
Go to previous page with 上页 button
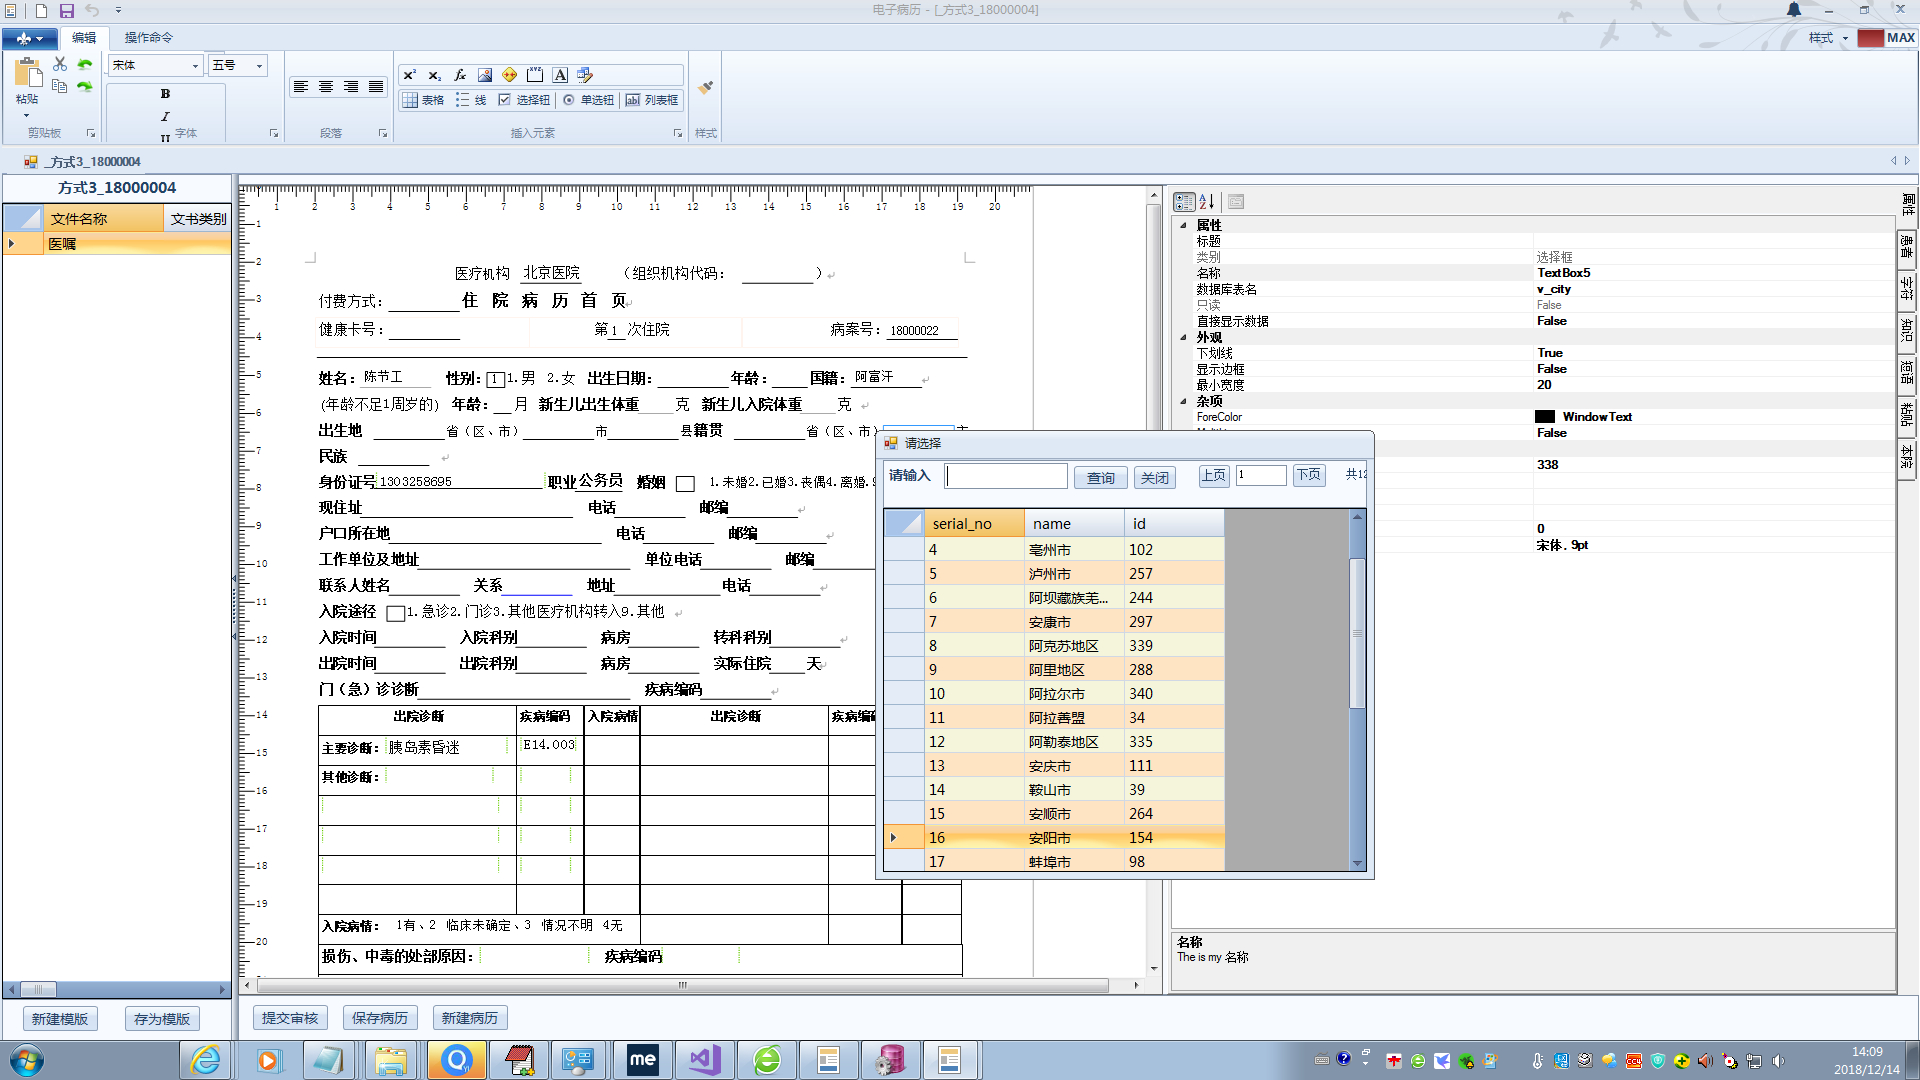[1214, 476]
